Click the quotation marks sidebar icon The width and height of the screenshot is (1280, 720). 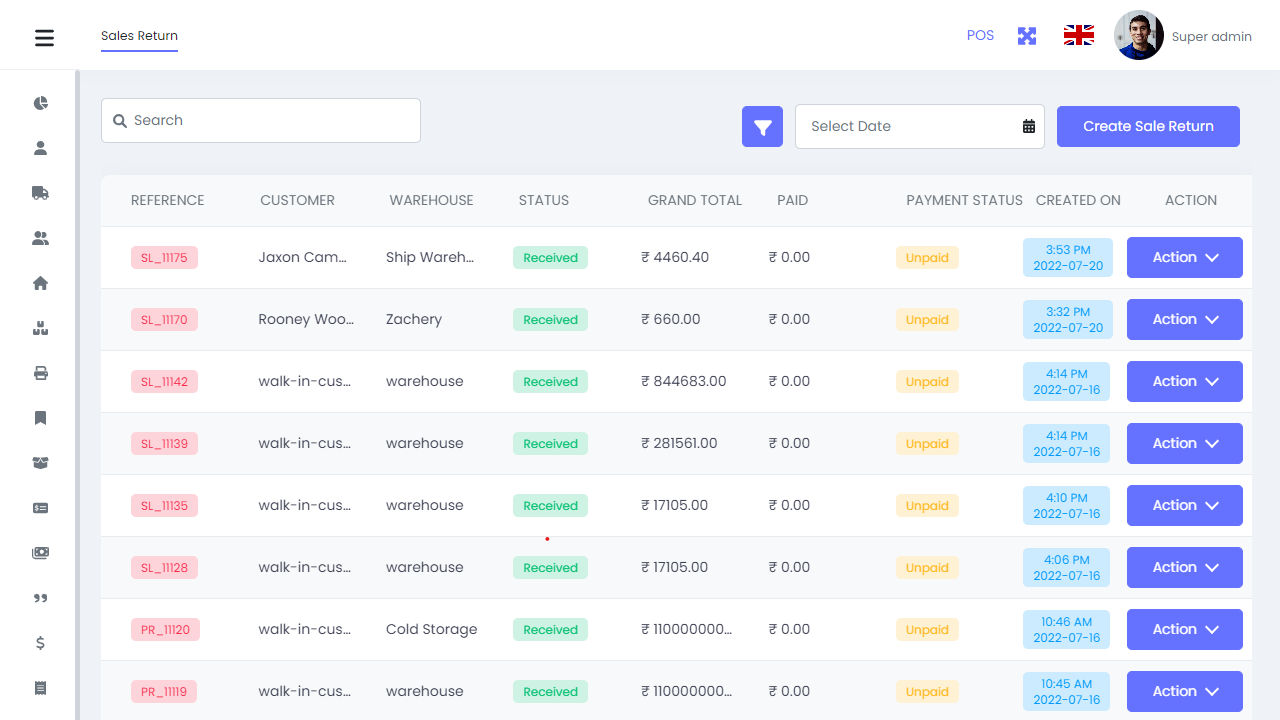coord(41,598)
